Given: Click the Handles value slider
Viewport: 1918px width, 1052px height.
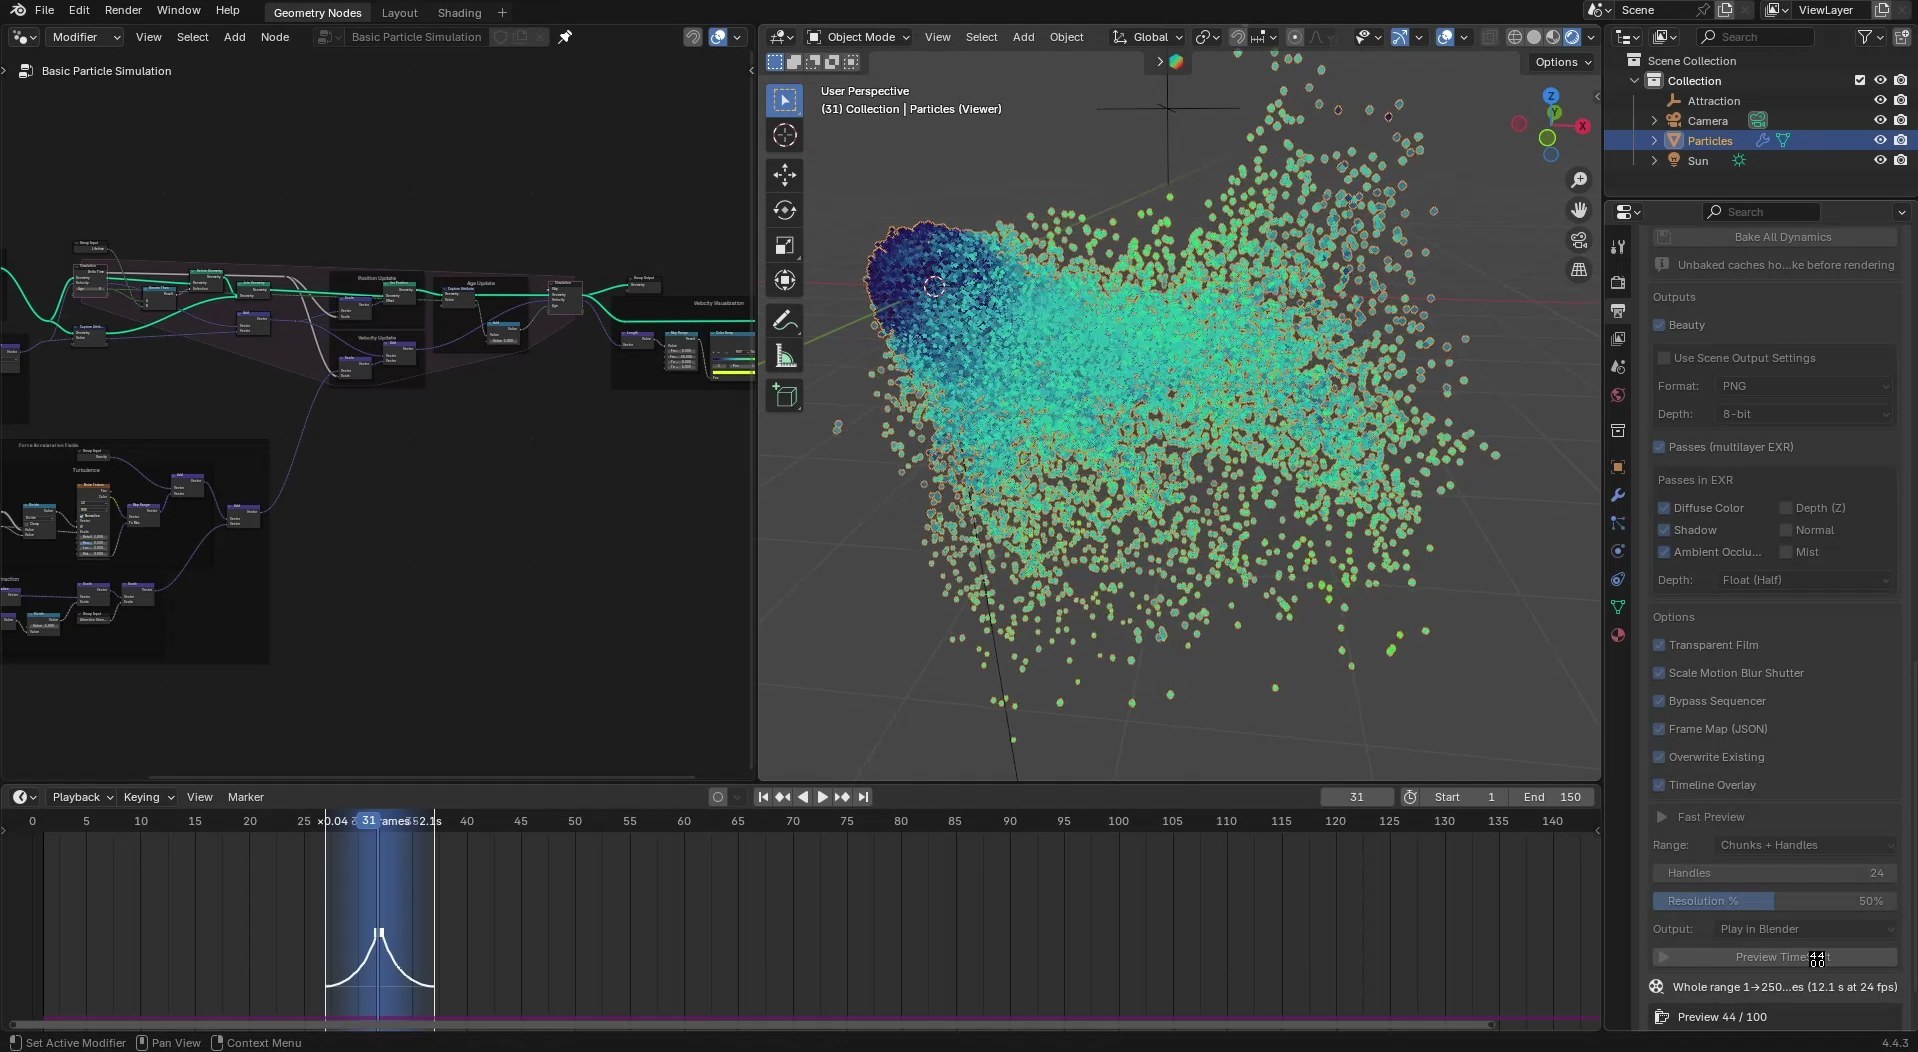Looking at the screenshot, I should pos(1775,873).
